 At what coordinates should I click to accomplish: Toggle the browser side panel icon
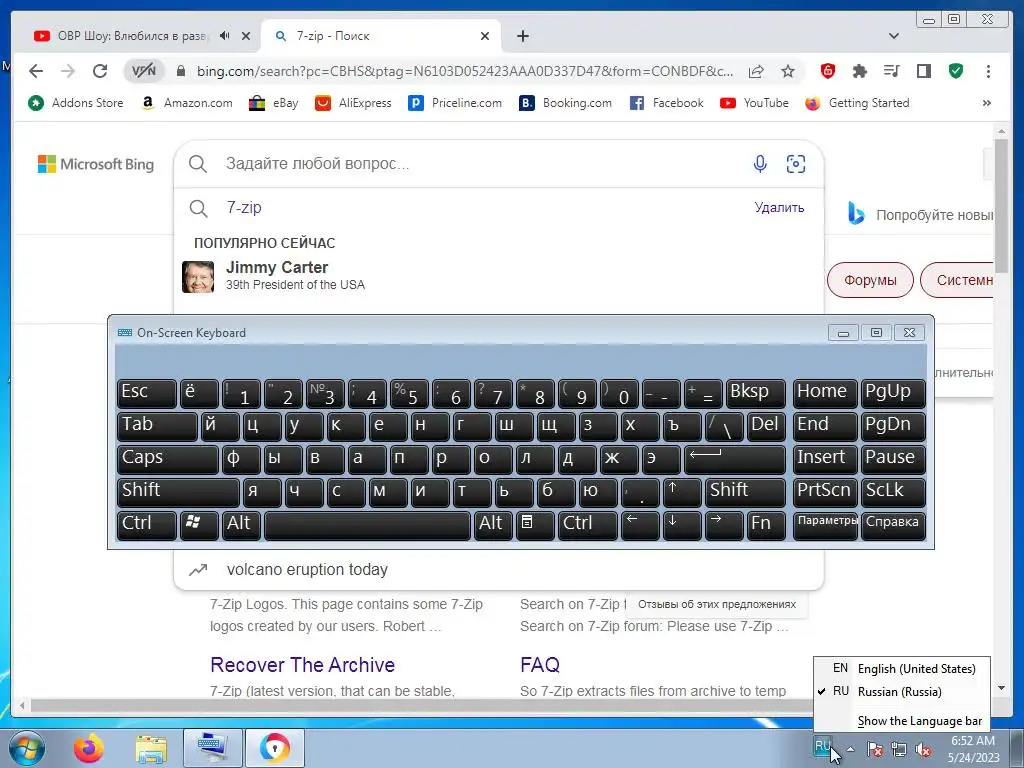(923, 71)
